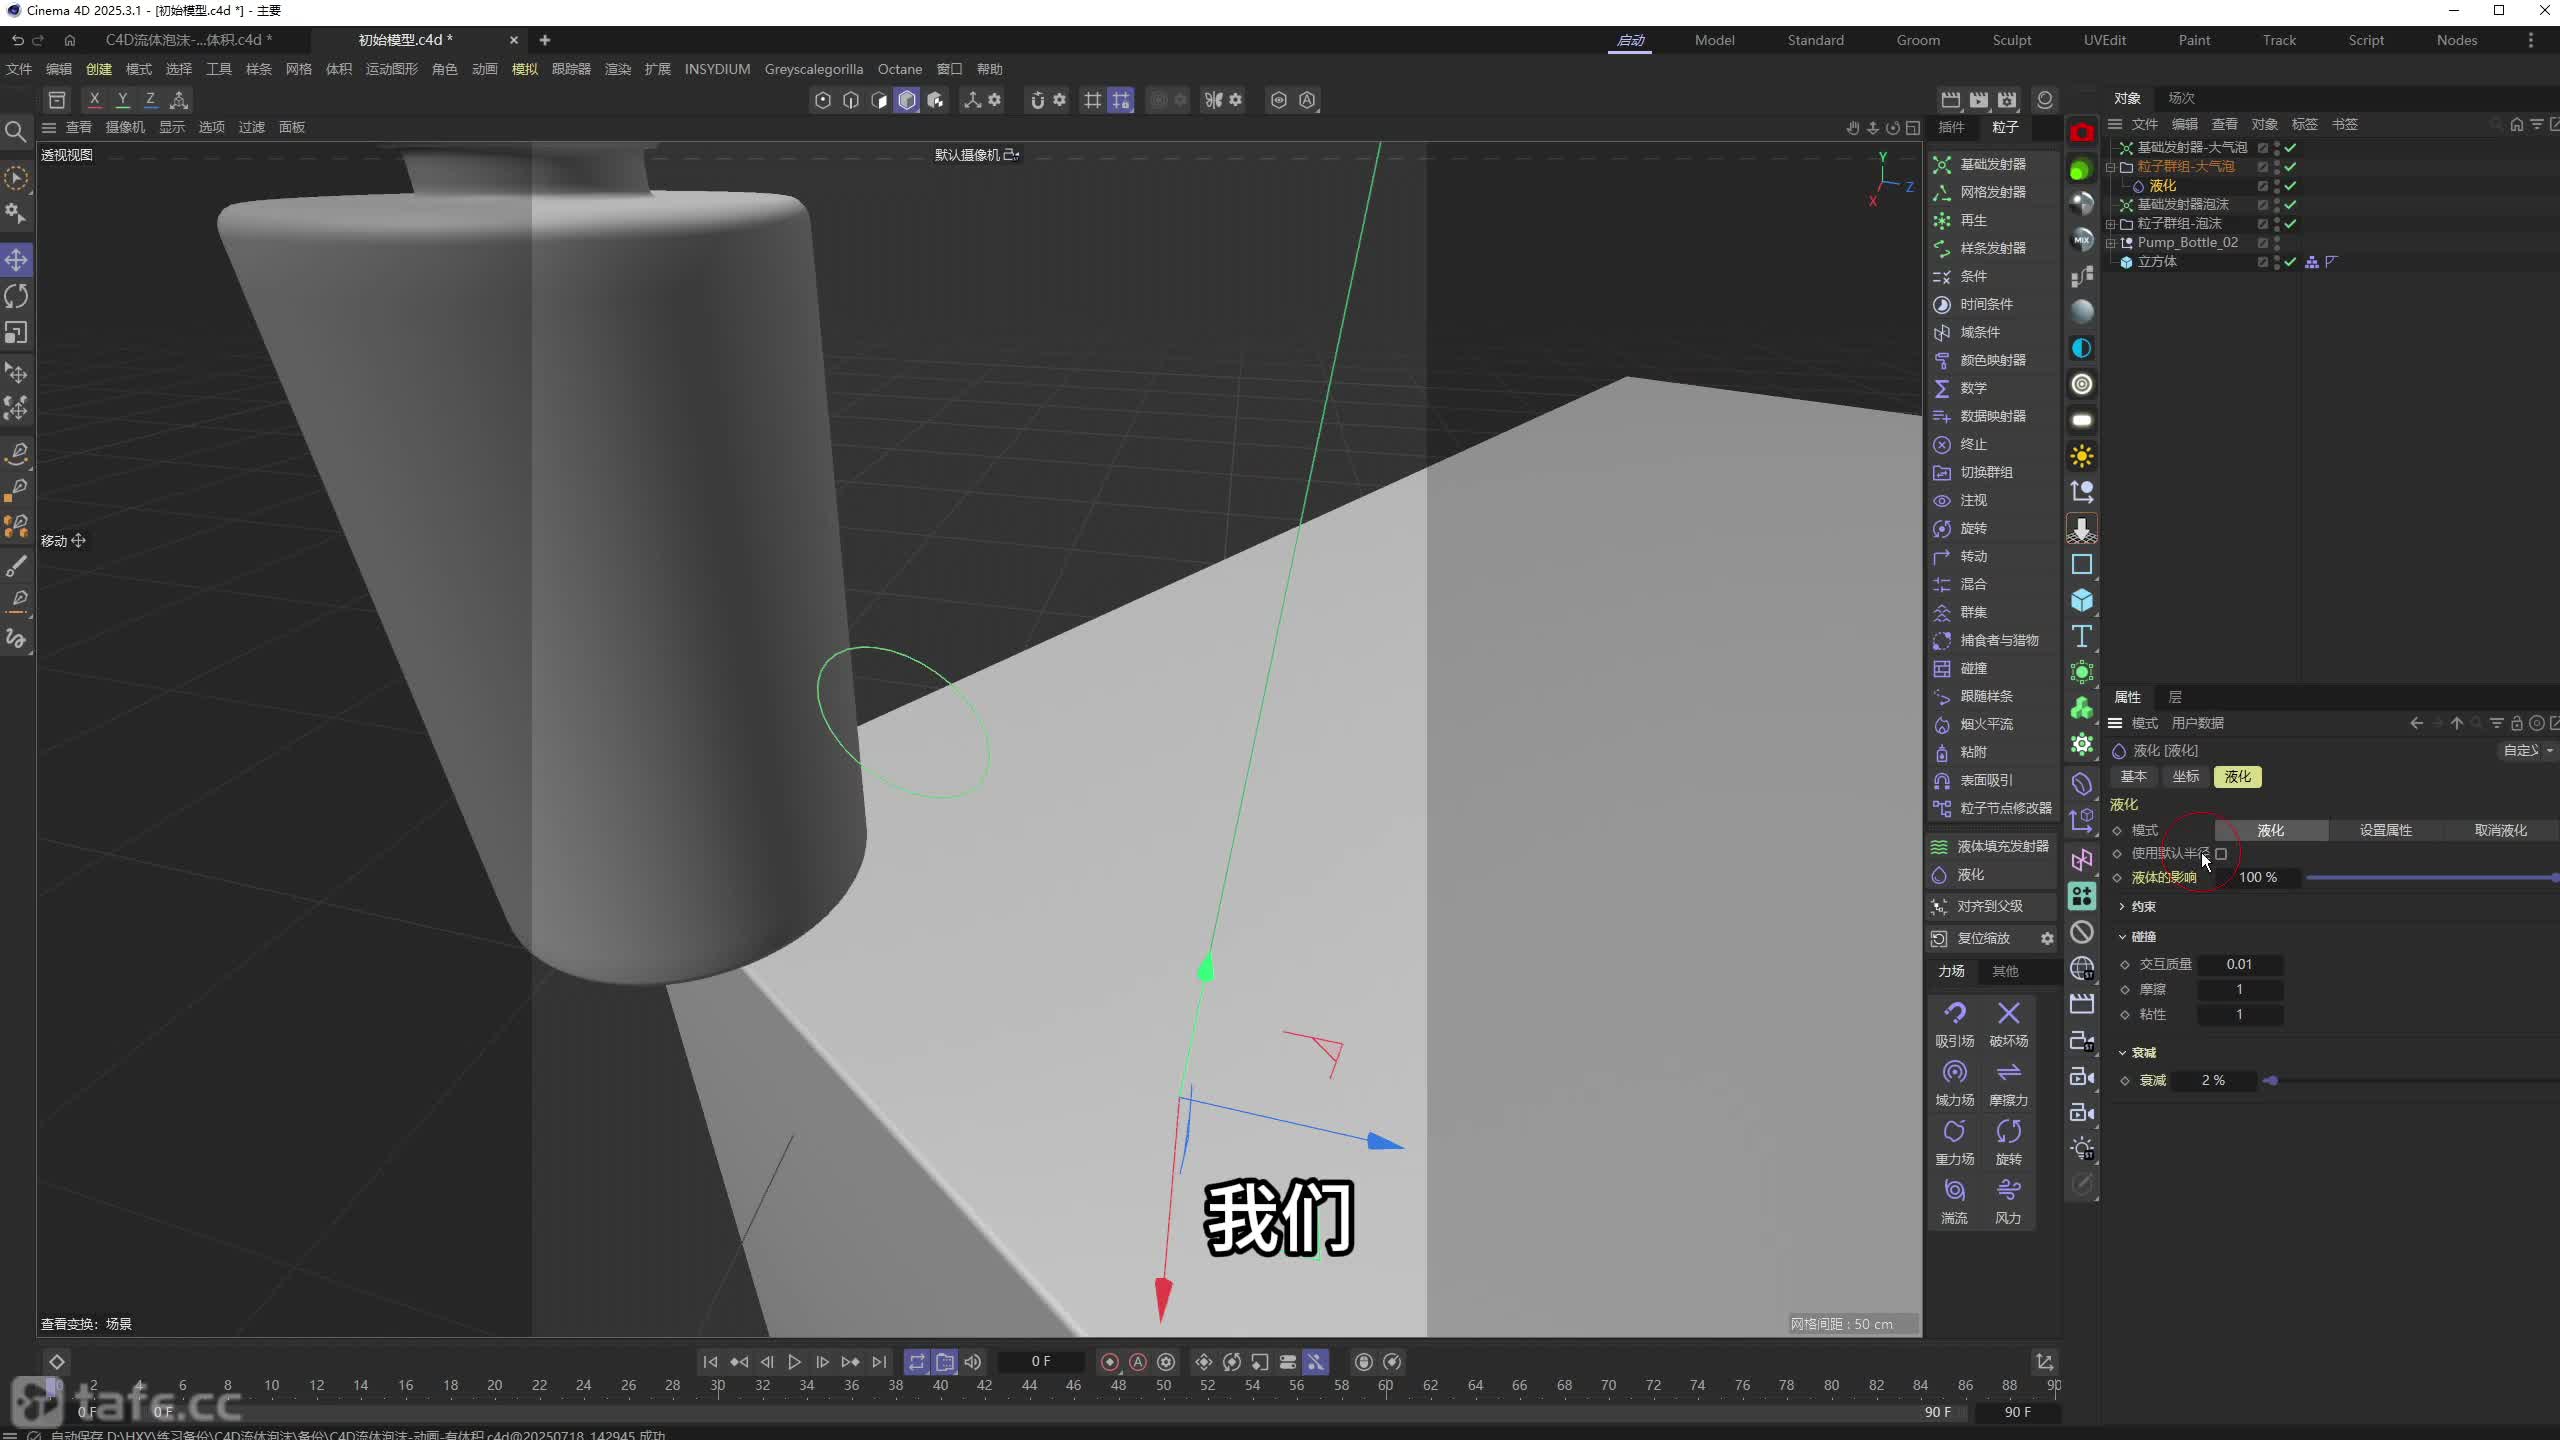Open the 自定义 mode dropdown
The width and height of the screenshot is (2560, 1440).
point(2528,750)
